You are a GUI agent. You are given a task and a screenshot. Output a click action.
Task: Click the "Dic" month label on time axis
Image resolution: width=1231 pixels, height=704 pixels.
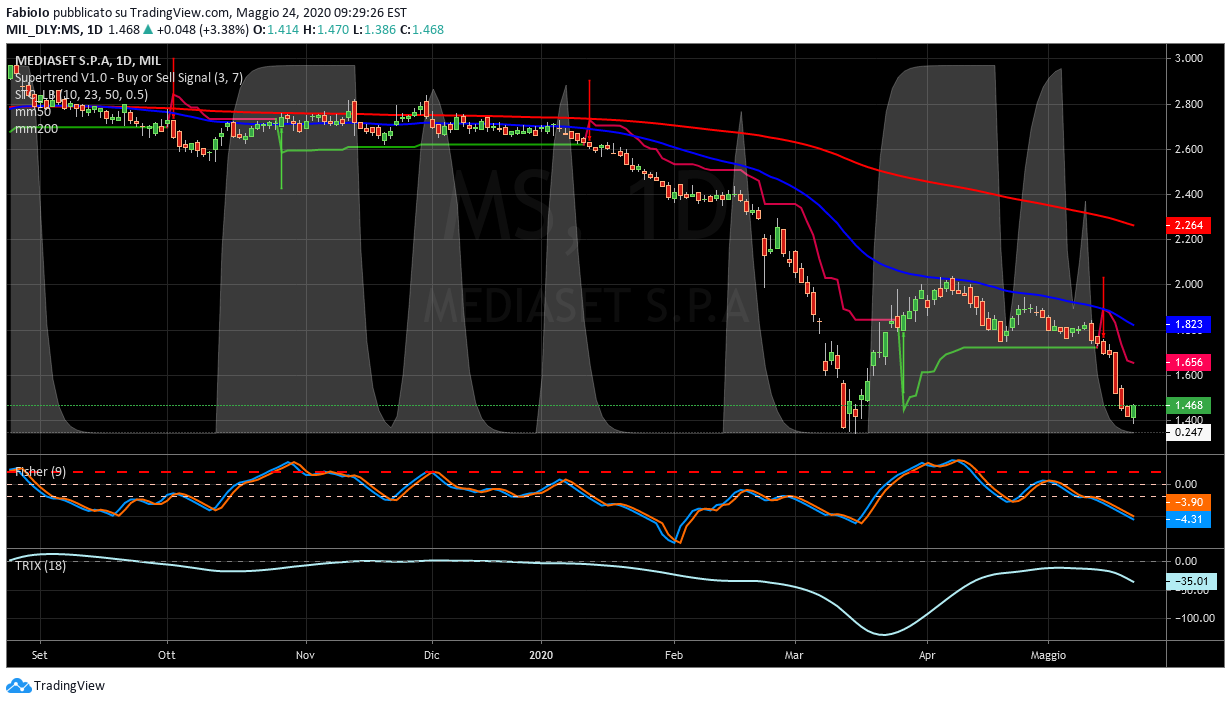pyautogui.click(x=432, y=656)
